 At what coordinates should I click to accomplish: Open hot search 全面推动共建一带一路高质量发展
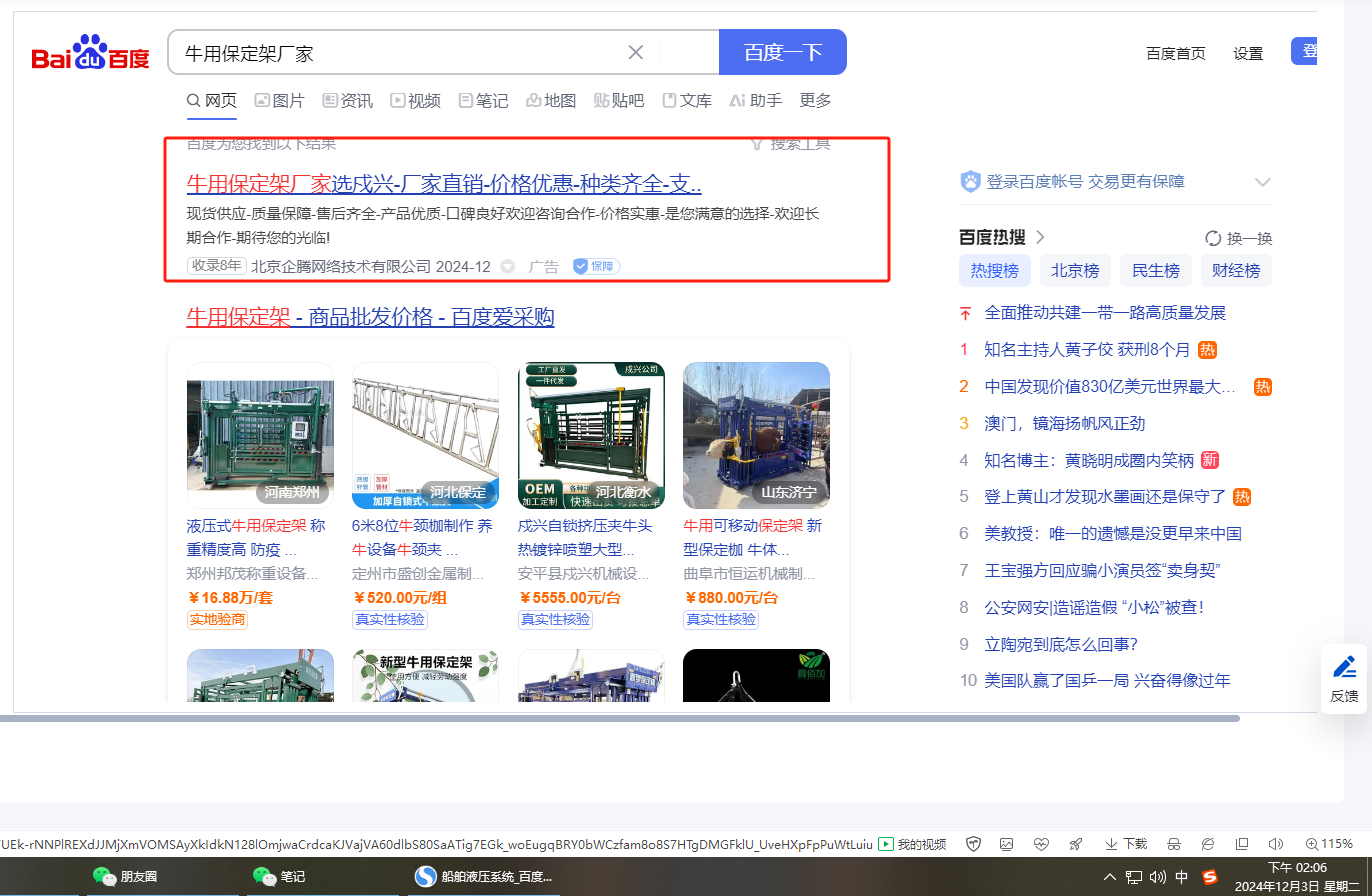1105,313
